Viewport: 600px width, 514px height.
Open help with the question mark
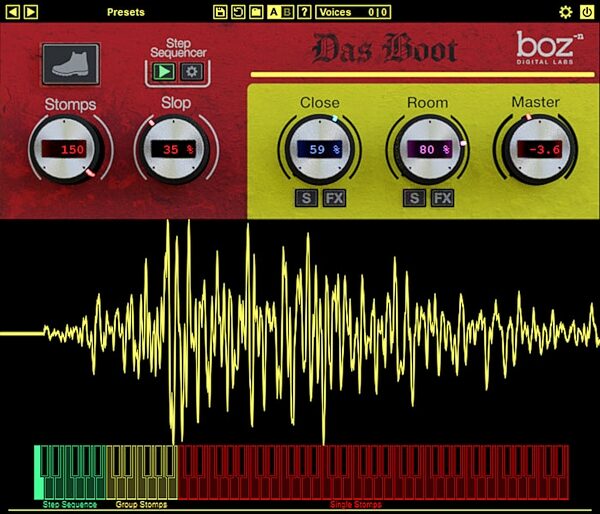tap(304, 12)
